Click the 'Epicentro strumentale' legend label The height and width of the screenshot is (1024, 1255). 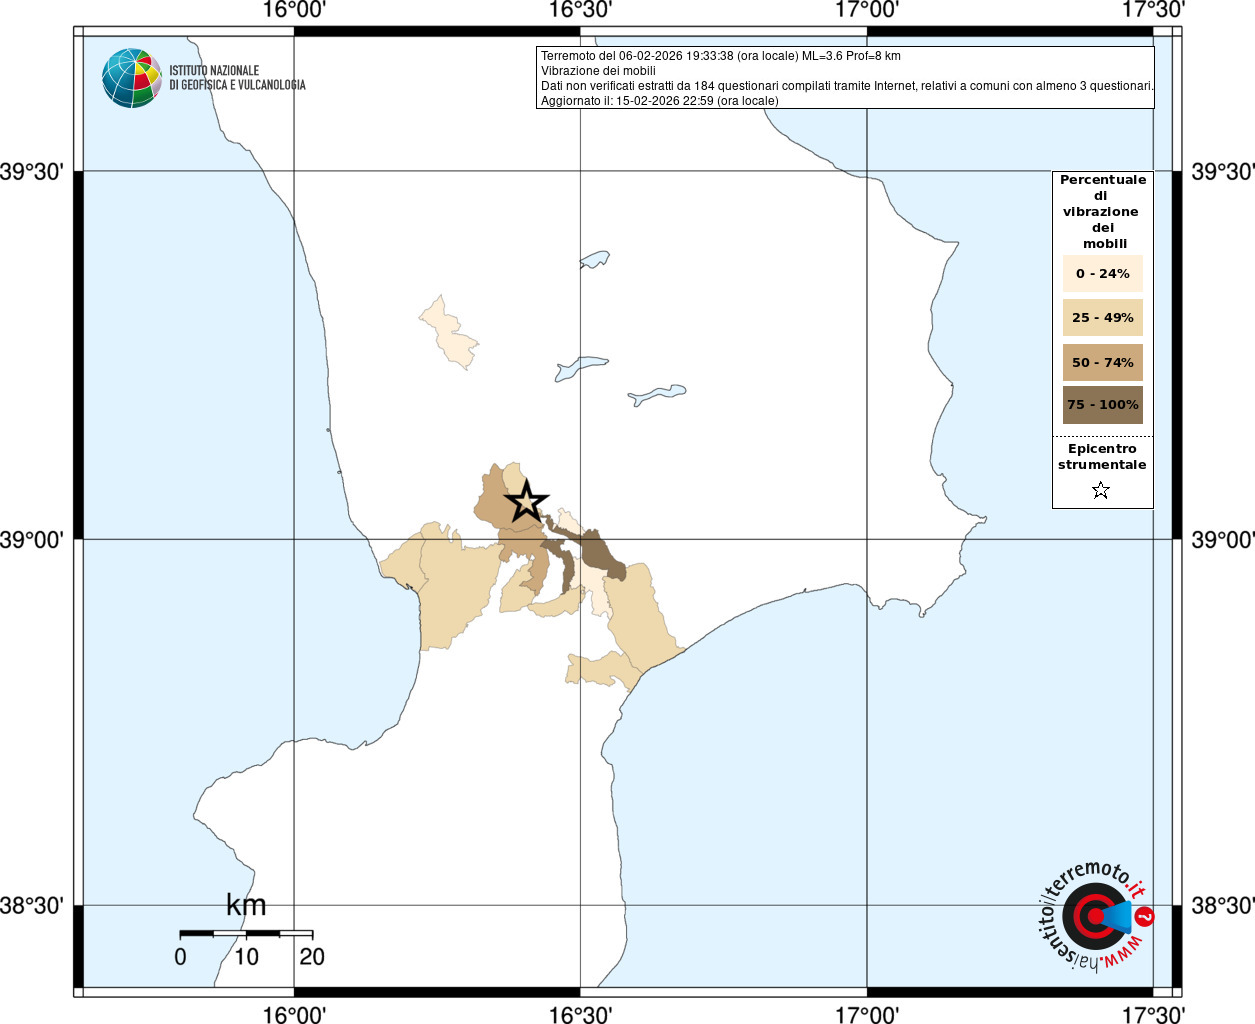[x=1102, y=457]
